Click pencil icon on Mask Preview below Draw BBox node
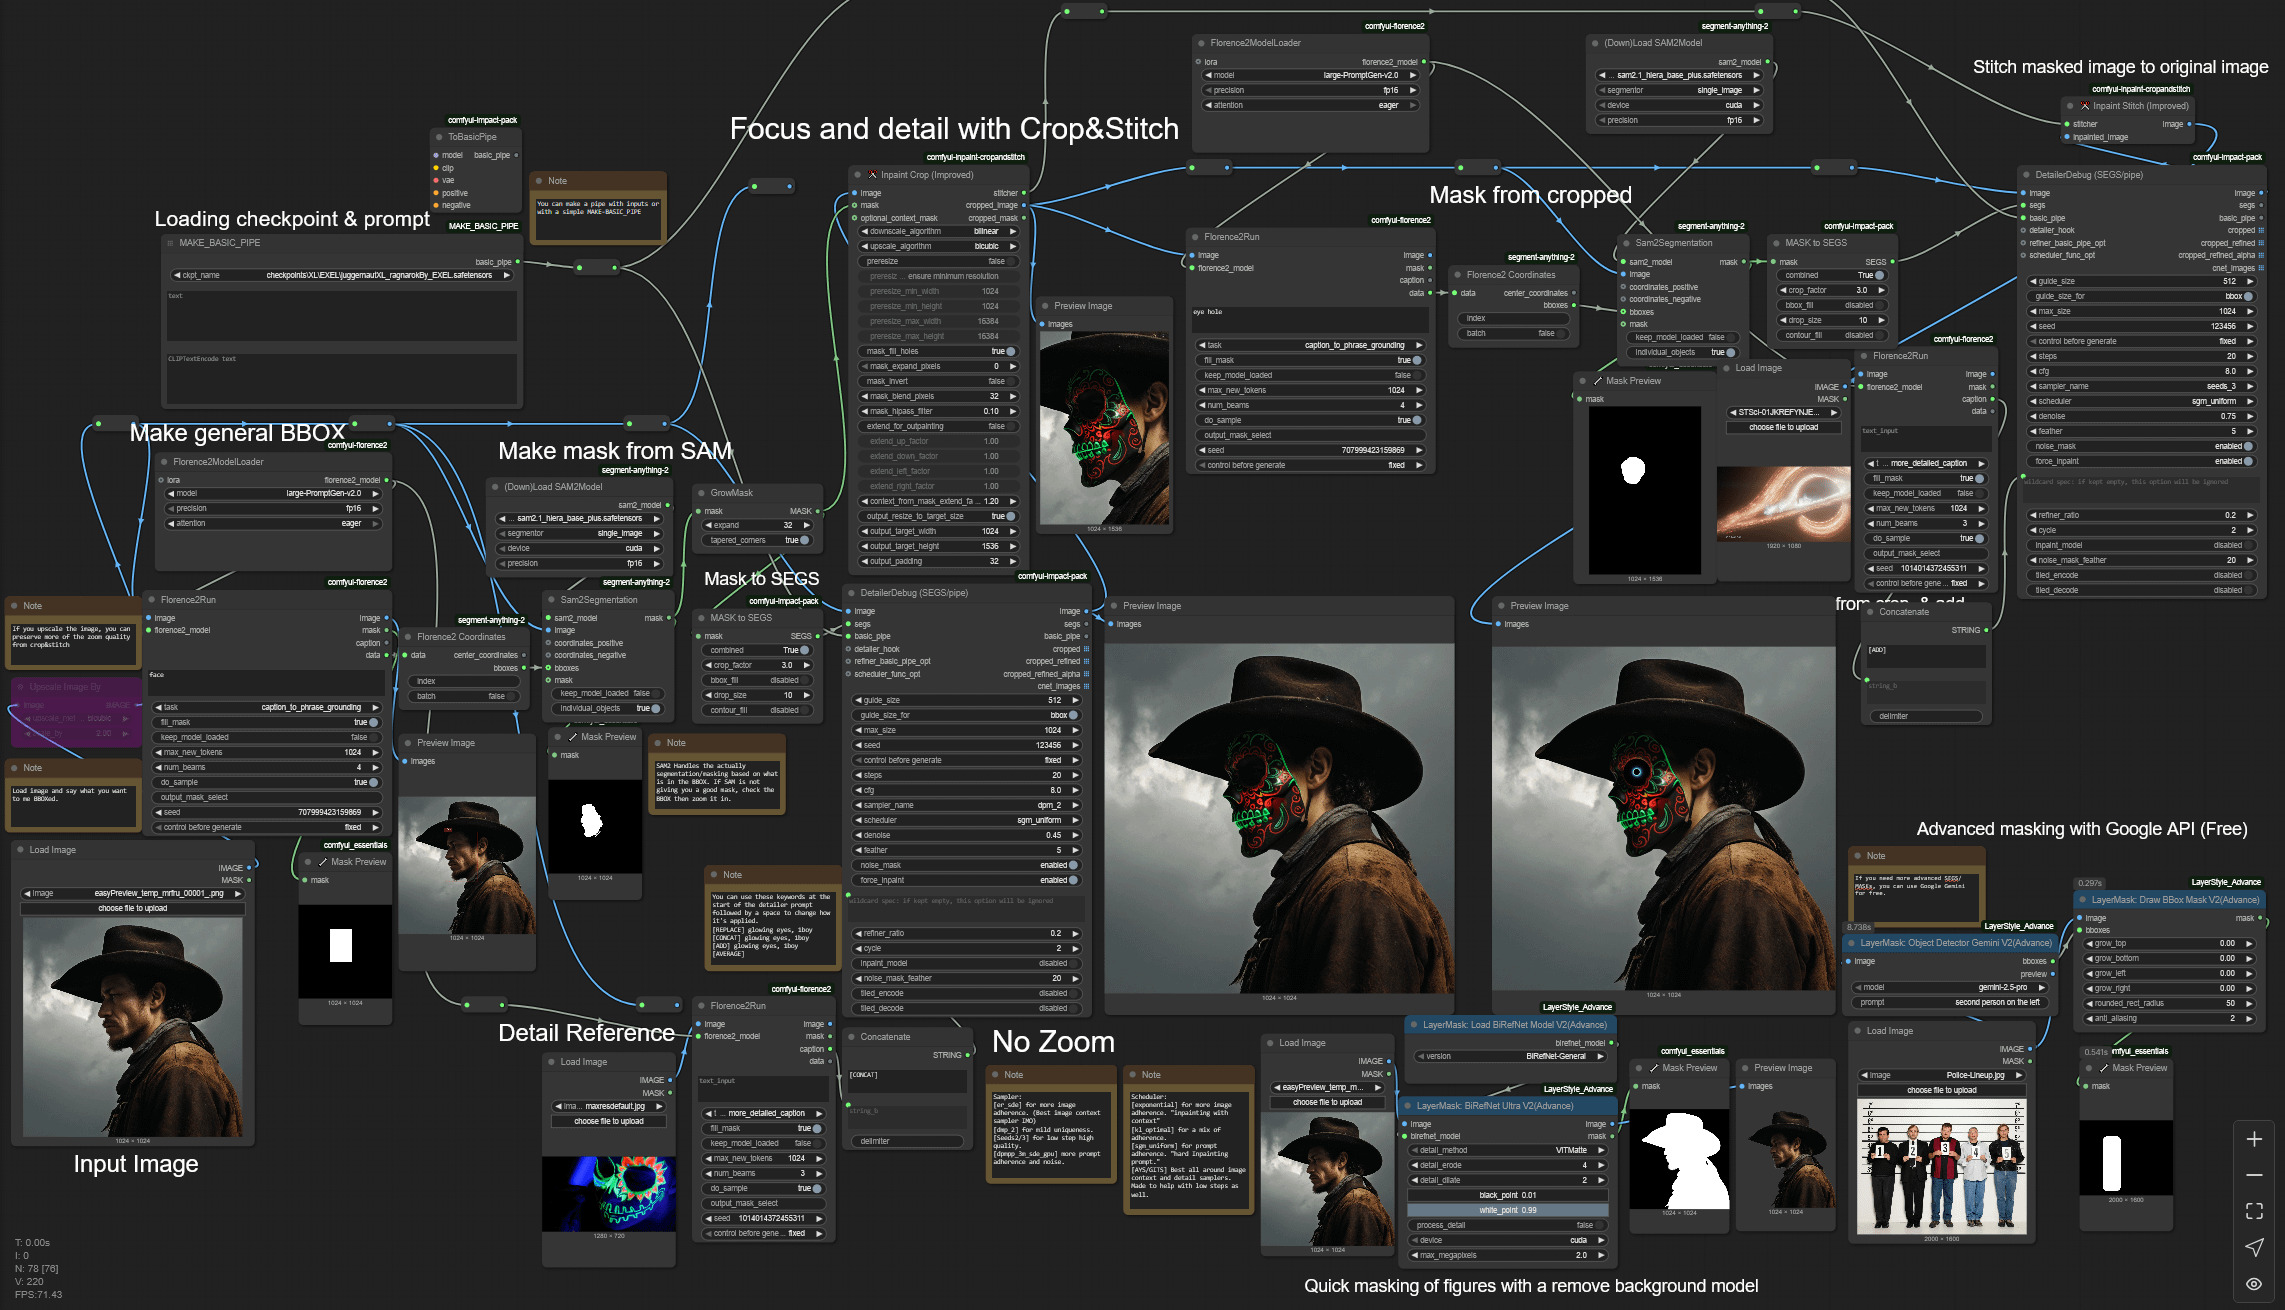Image resolution: width=2285 pixels, height=1310 pixels. coord(2103,1068)
